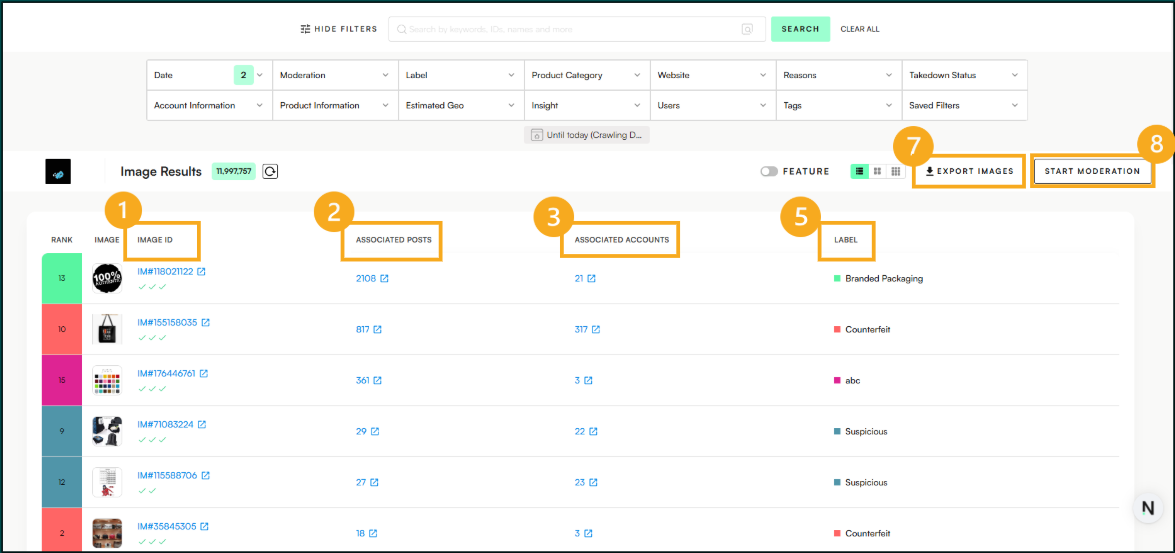The width and height of the screenshot is (1175, 553).
Task: Click the LABEL column header
Action: coord(846,240)
